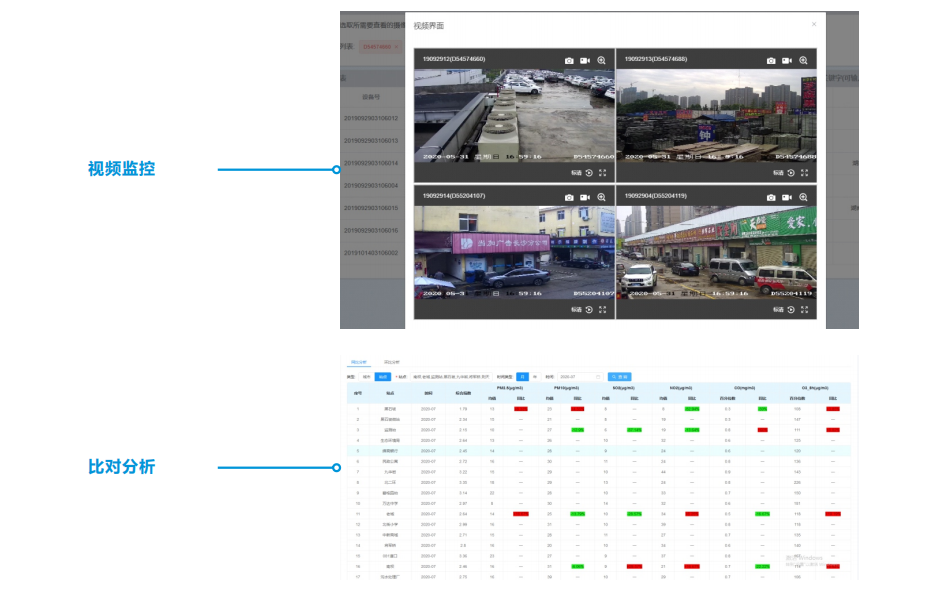Select device row 2019092903106004
The width and height of the screenshot is (945, 603).
[x=372, y=186]
